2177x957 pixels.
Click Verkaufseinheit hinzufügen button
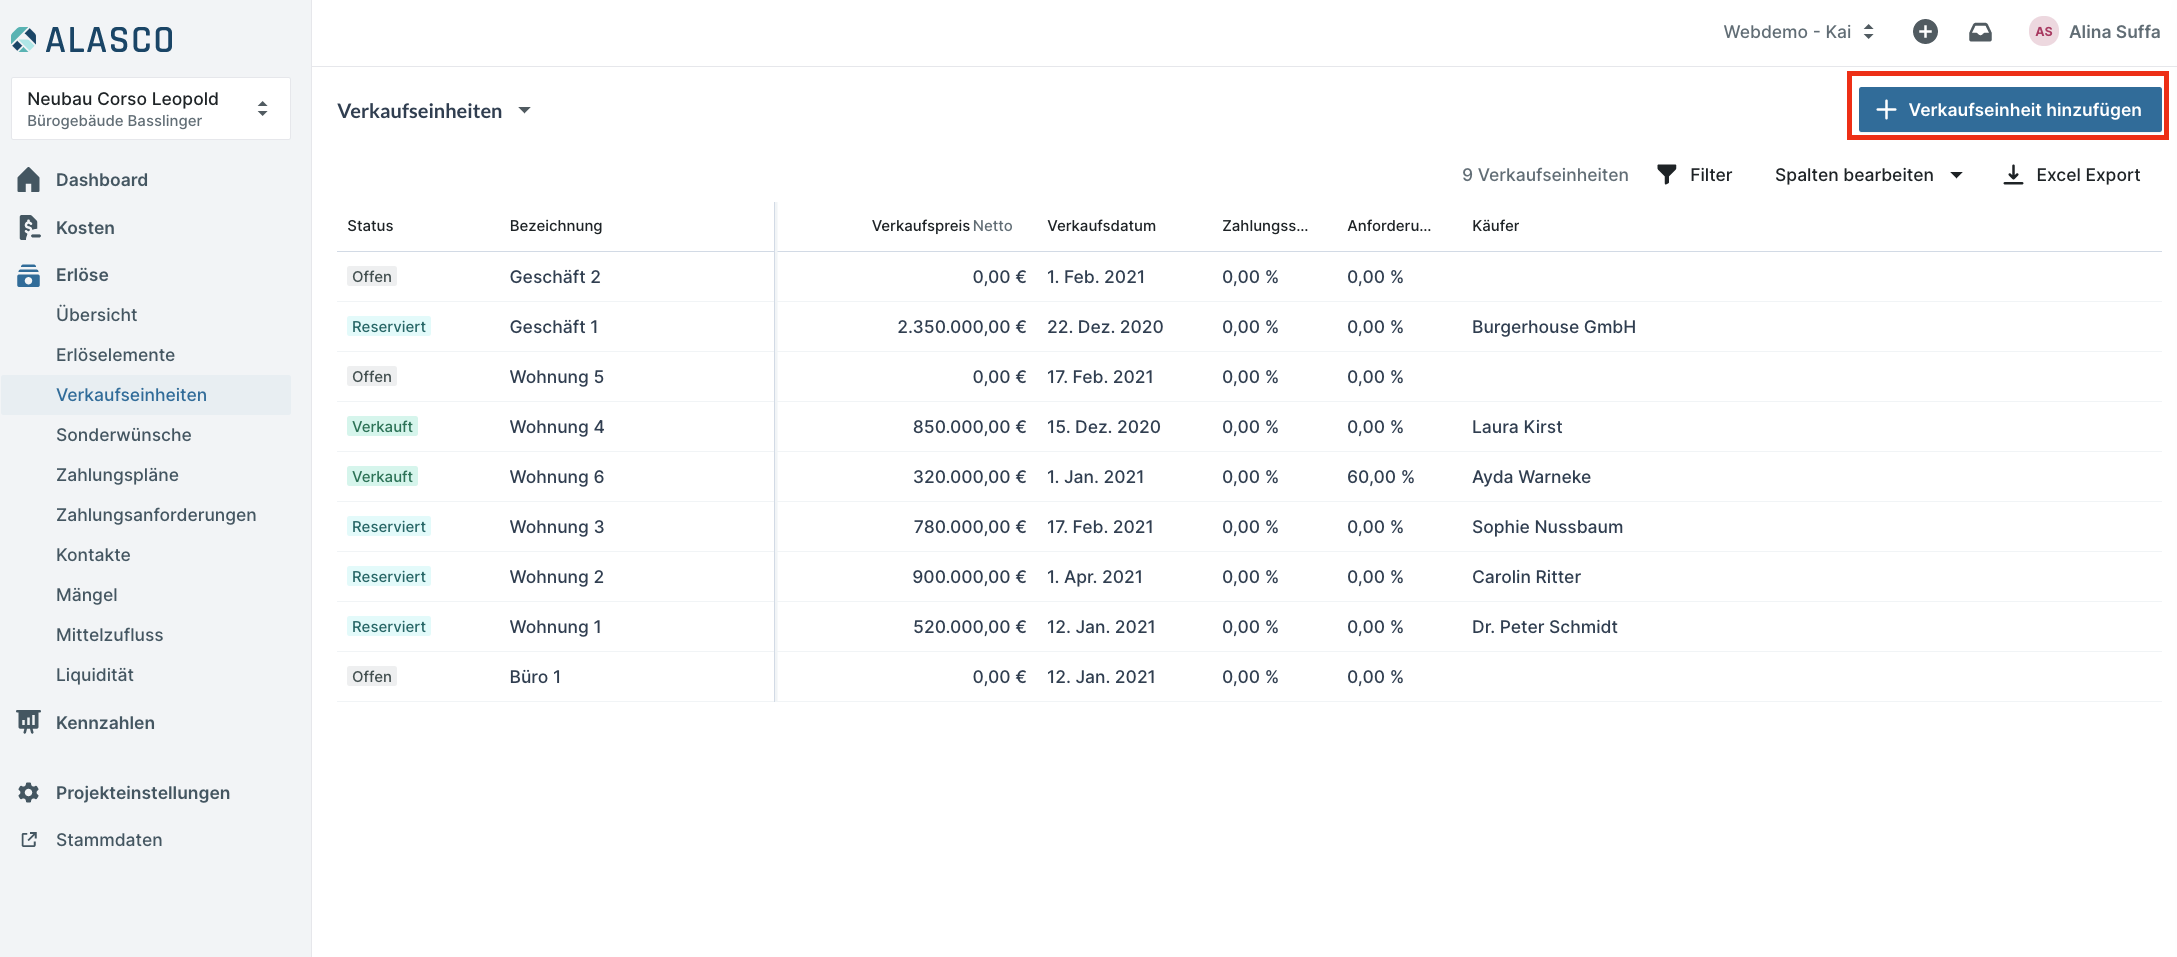click(2009, 110)
